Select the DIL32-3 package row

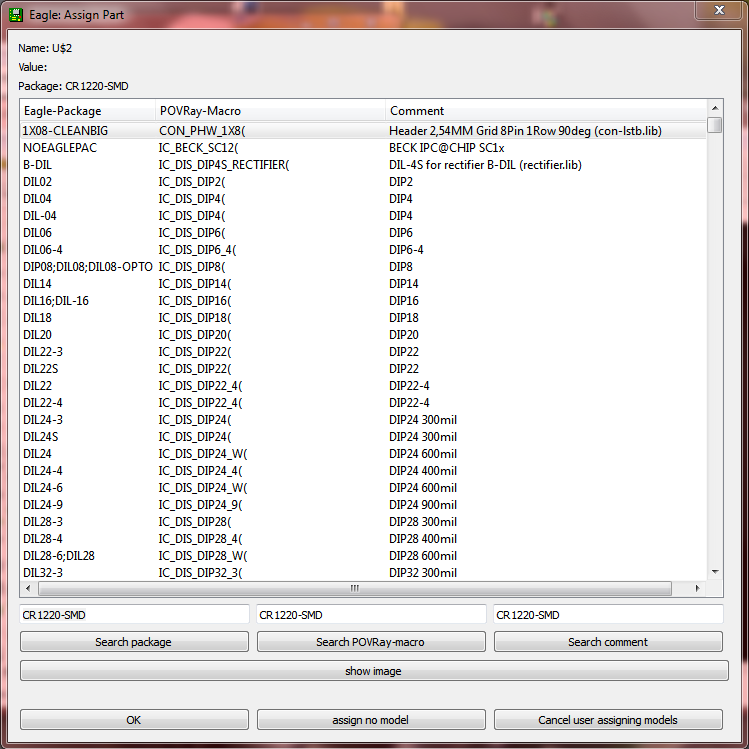tap(363, 573)
